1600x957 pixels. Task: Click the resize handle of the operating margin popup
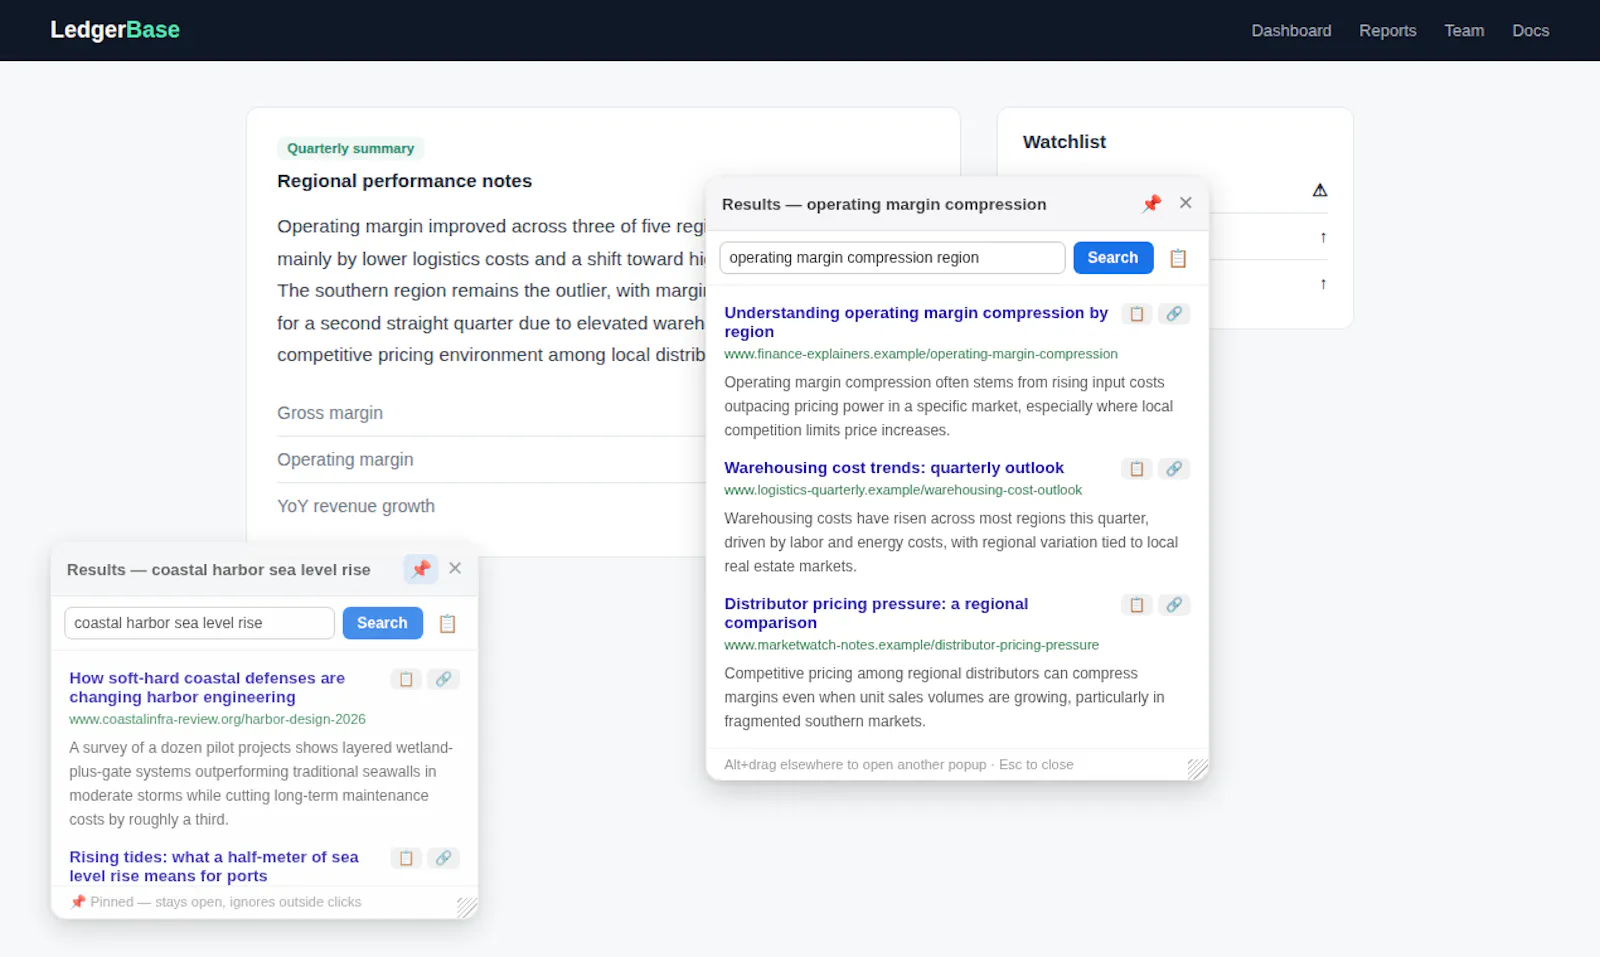[x=1197, y=768]
